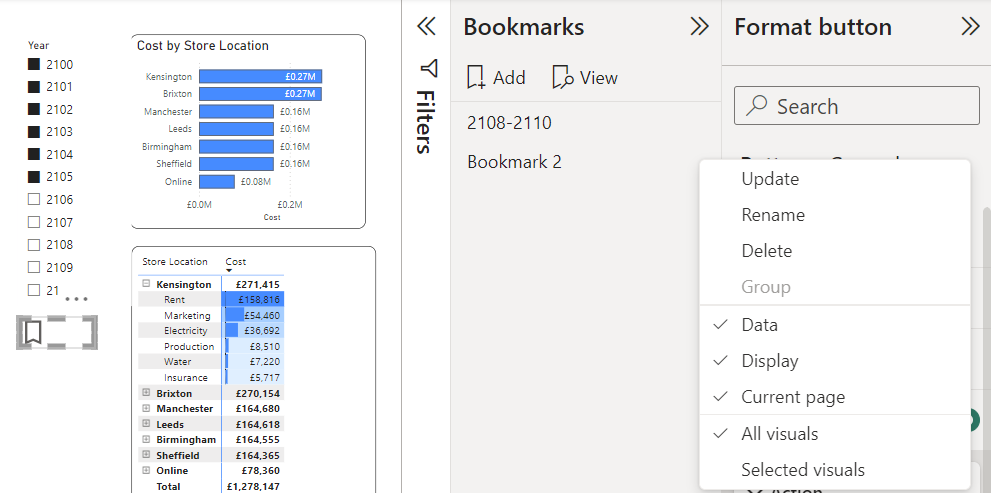
Task: Click the View bookmarks icon
Action: [563, 77]
